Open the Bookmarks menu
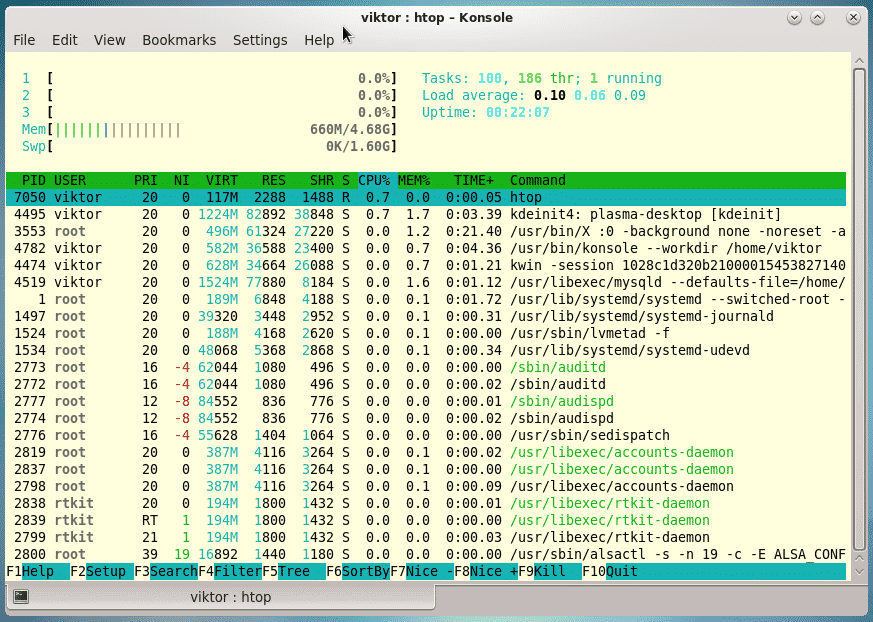 179,40
